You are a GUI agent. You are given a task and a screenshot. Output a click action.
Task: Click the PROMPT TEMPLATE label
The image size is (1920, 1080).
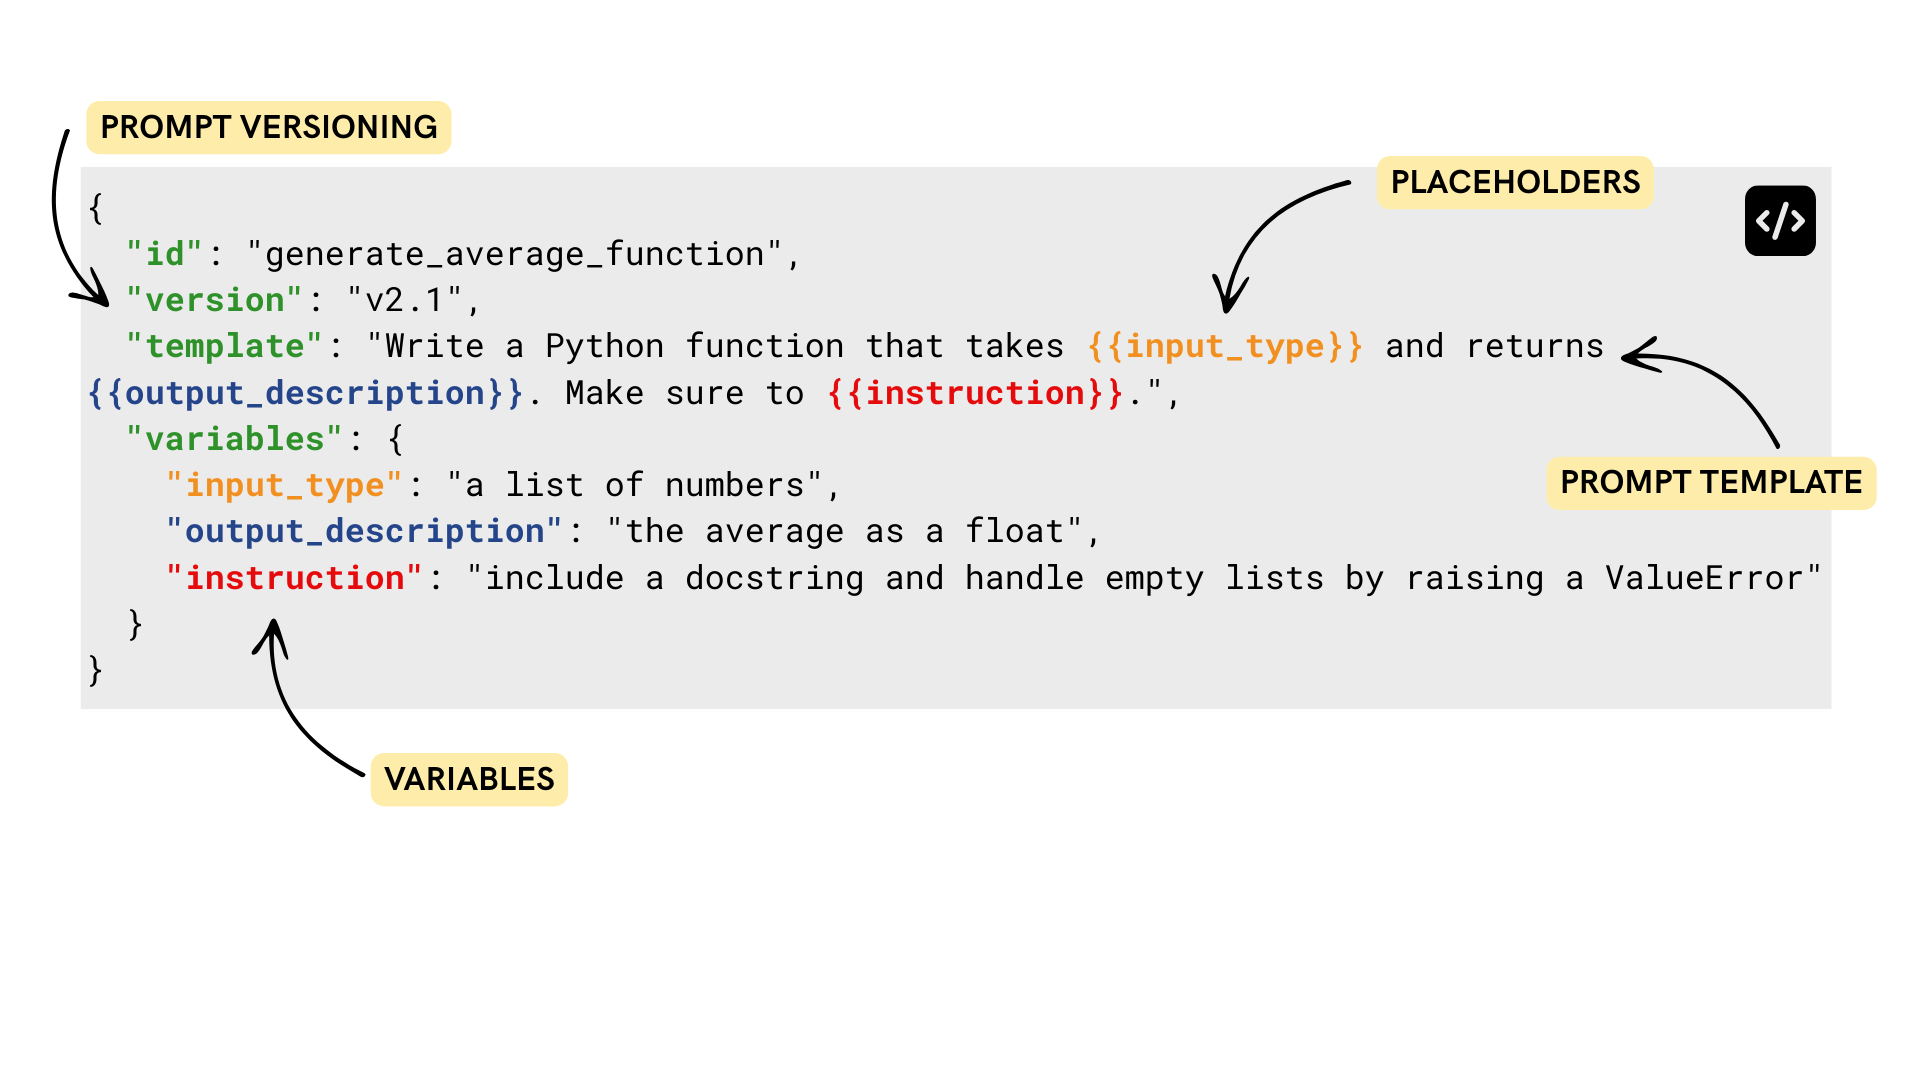[x=1710, y=483]
